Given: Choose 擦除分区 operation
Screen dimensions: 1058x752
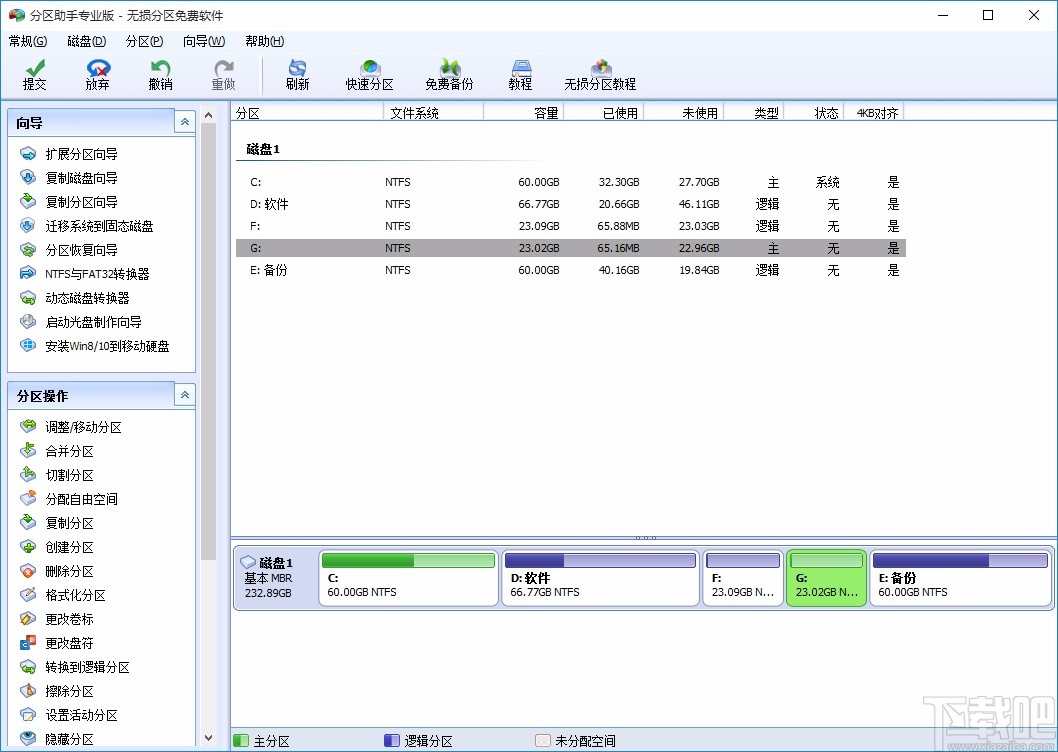Looking at the screenshot, I should (69, 691).
